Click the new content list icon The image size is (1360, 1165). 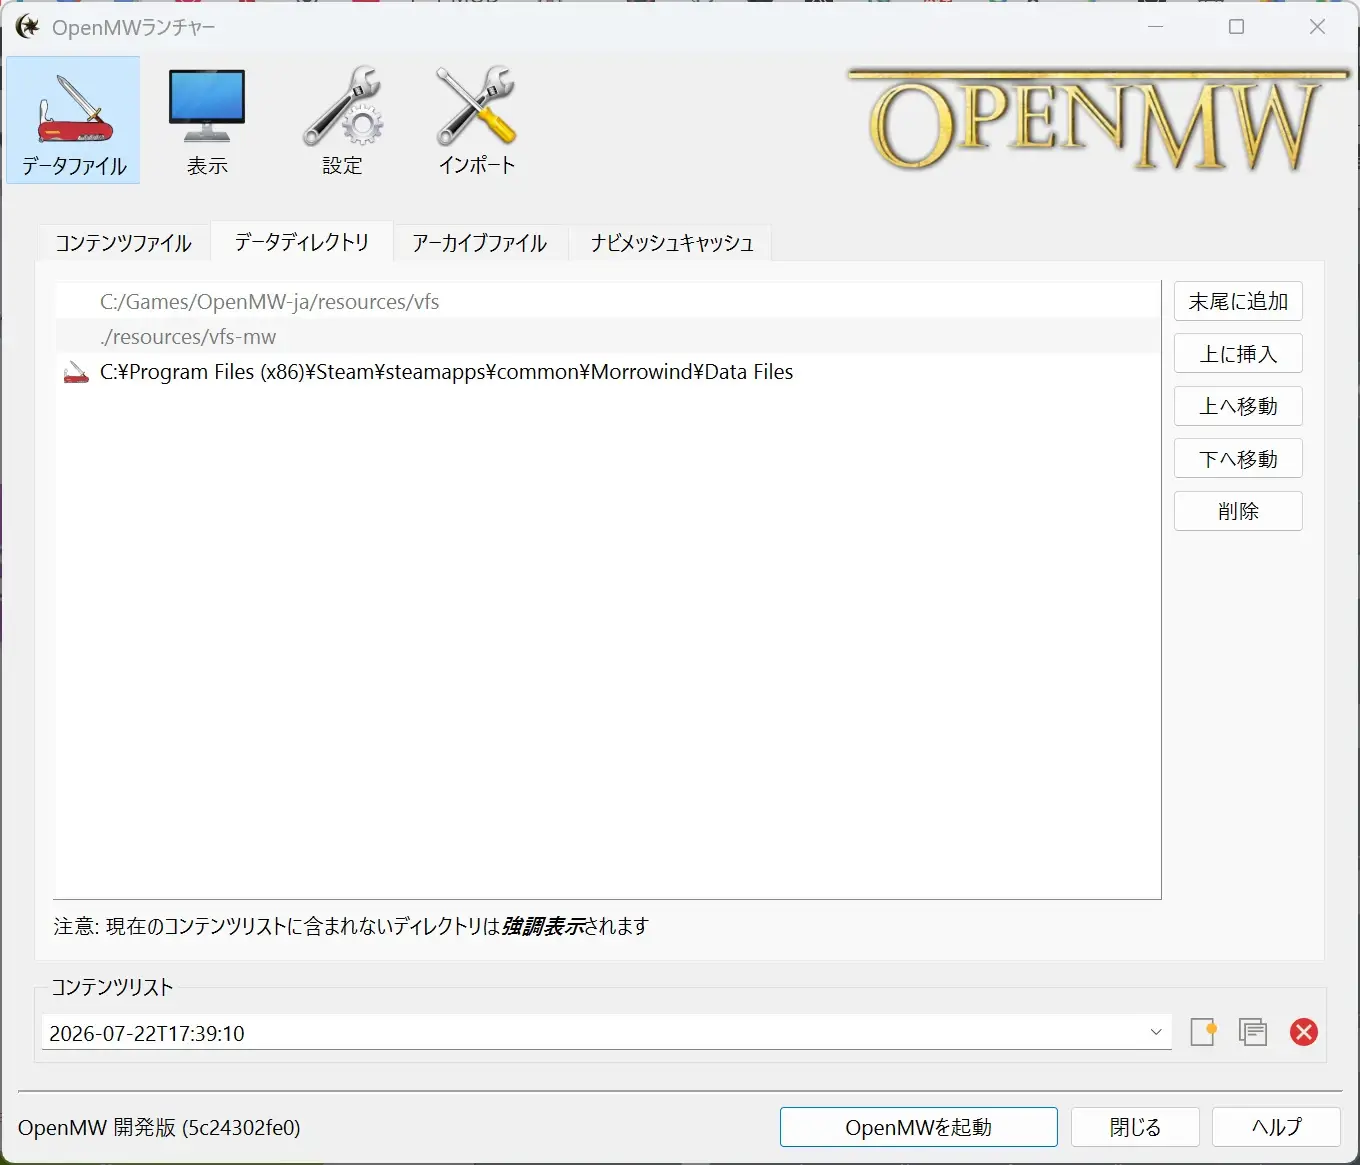coord(1203,1032)
